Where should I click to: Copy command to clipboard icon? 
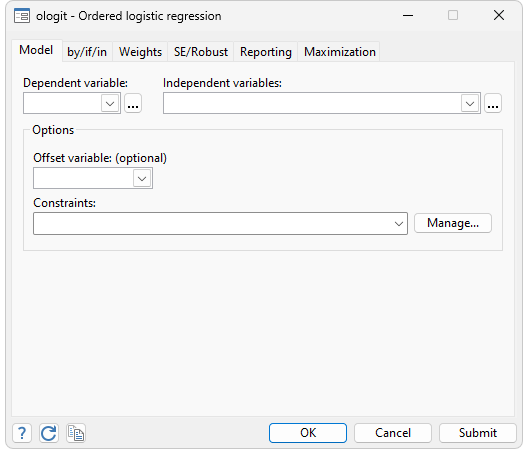click(x=76, y=433)
